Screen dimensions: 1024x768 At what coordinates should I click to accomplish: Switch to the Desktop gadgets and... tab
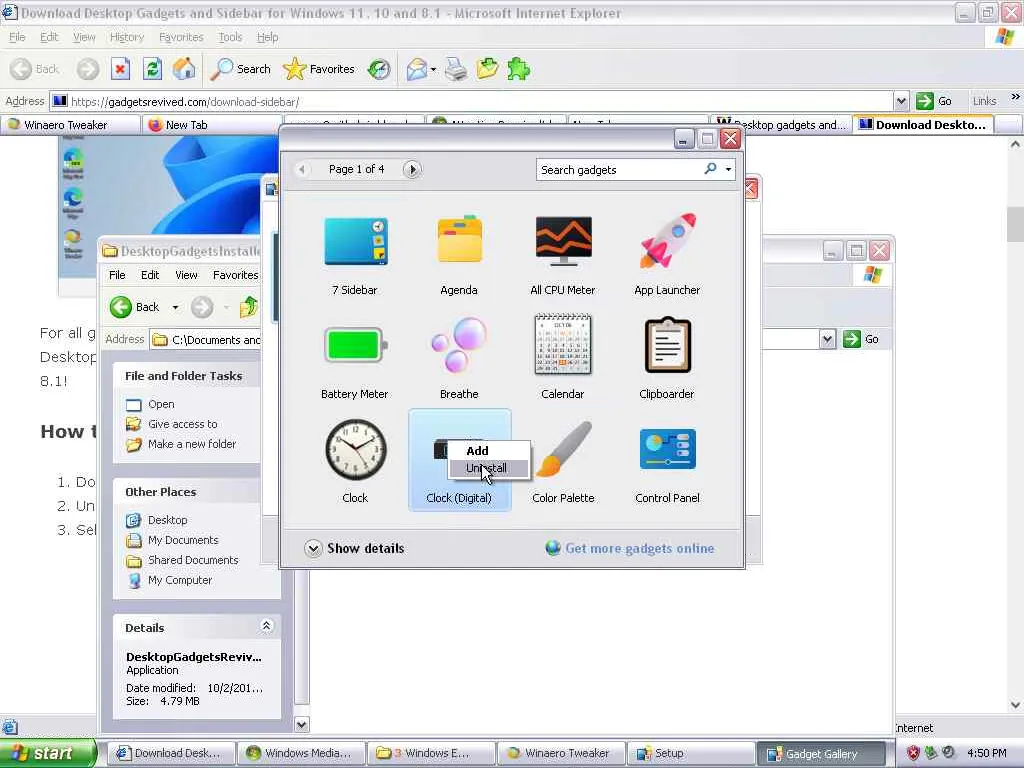coord(782,125)
